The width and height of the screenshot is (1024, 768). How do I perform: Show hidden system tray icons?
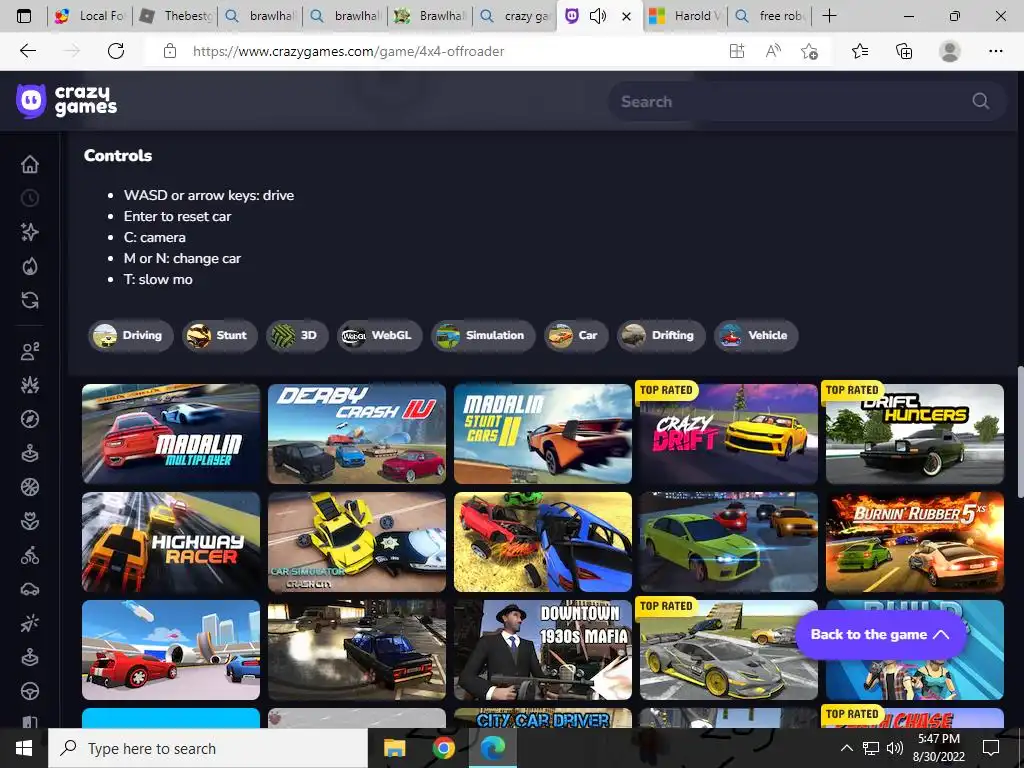click(846, 748)
